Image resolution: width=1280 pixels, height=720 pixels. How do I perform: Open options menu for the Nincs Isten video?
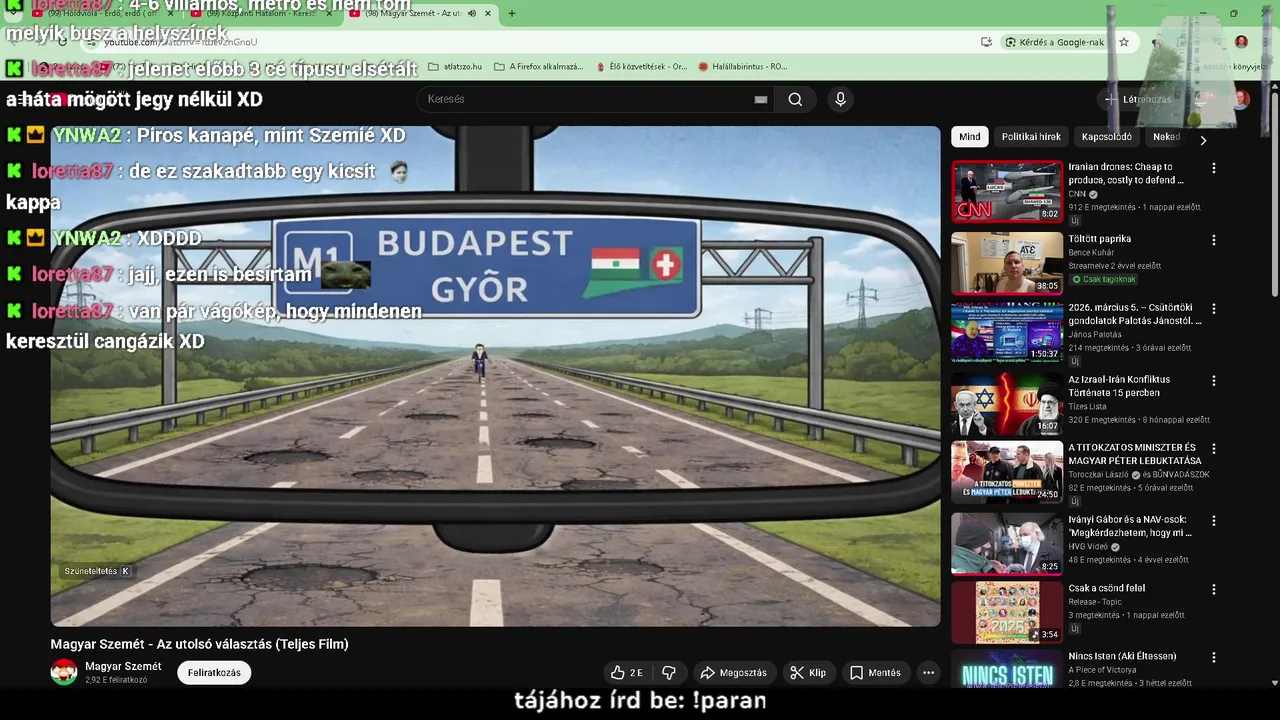tap(1214, 658)
